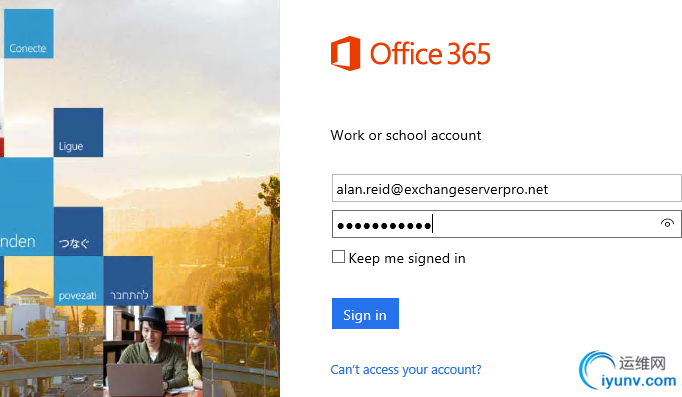The width and height of the screenshot is (682, 397).
Task: Tick the Keep me signed in checkbox
Action: (x=338, y=257)
